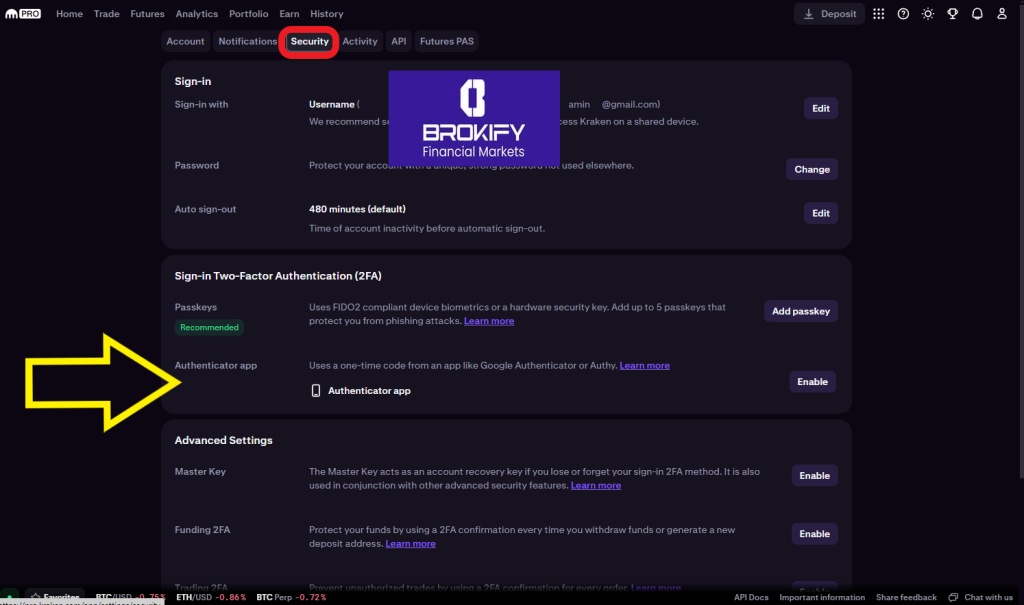Image resolution: width=1024 pixels, height=605 pixels.
Task: Edit the Auto sign-out time
Action: (820, 213)
